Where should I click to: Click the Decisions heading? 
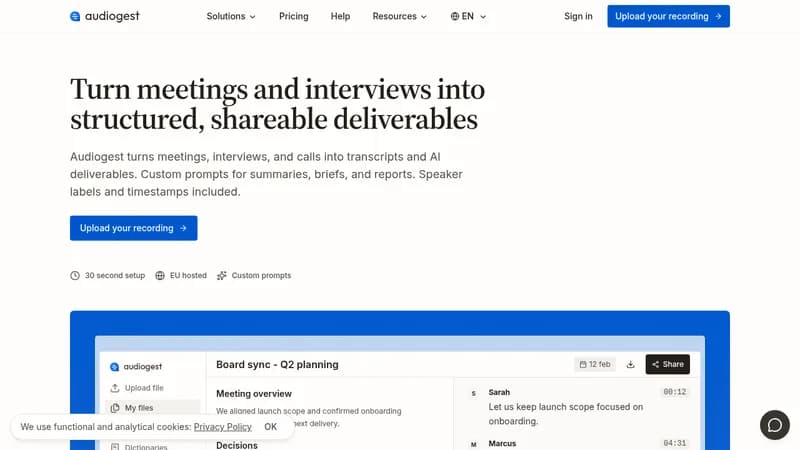click(x=237, y=445)
